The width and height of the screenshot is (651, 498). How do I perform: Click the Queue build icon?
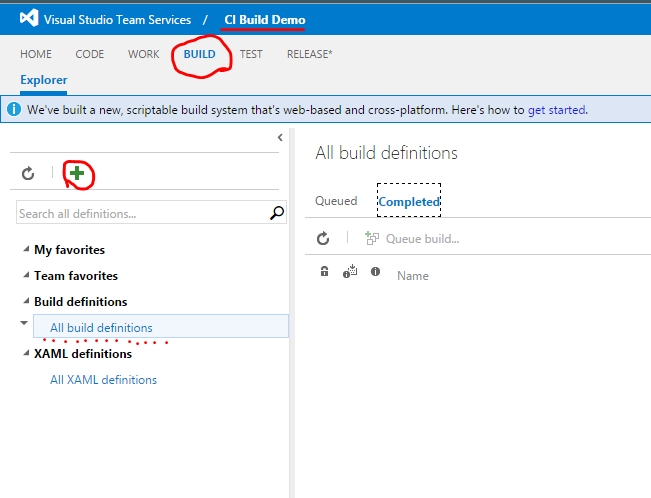(372, 238)
